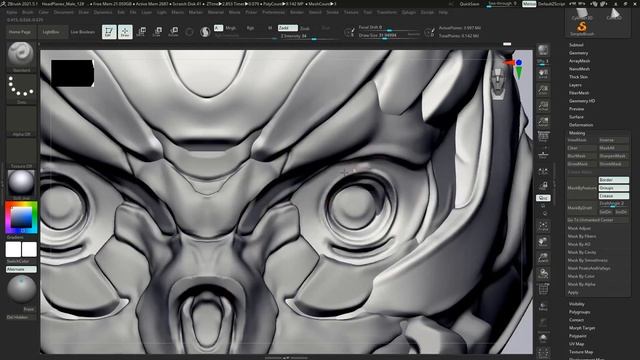Click the SharpenMask button
The image size is (640, 360).
613,156
